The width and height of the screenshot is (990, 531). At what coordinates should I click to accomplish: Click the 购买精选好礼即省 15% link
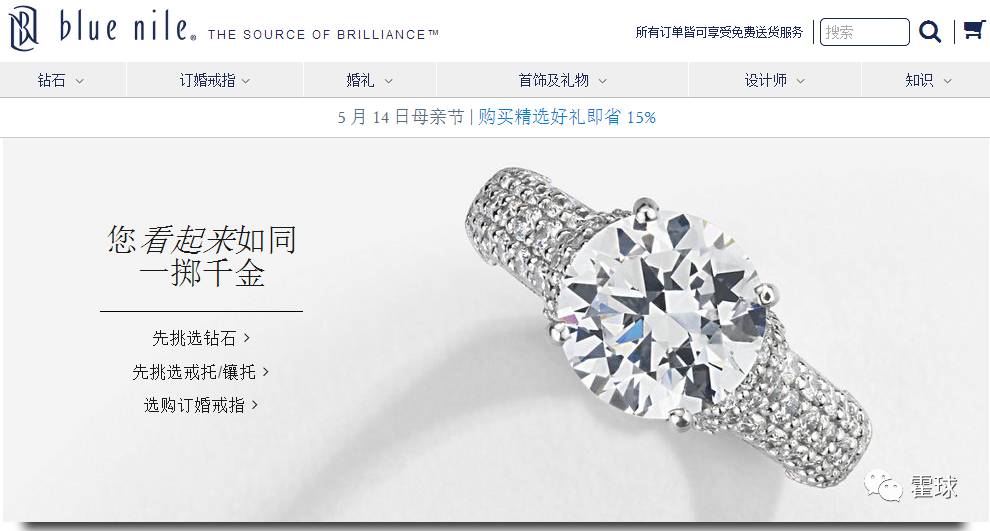pos(567,117)
